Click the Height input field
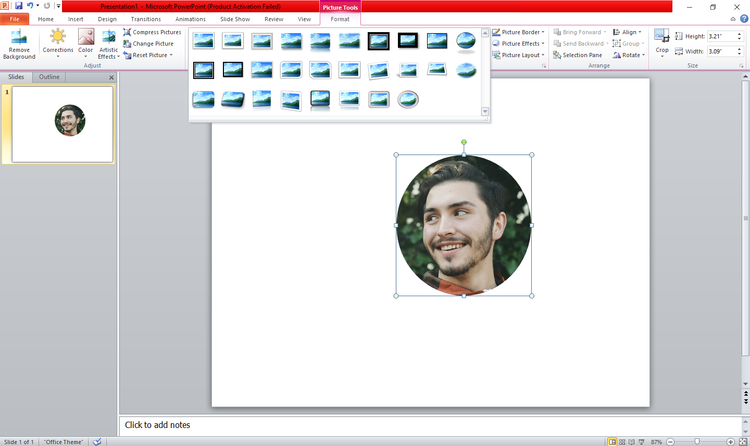Image resolution: width=750 pixels, height=446 pixels. click(721, 36)
